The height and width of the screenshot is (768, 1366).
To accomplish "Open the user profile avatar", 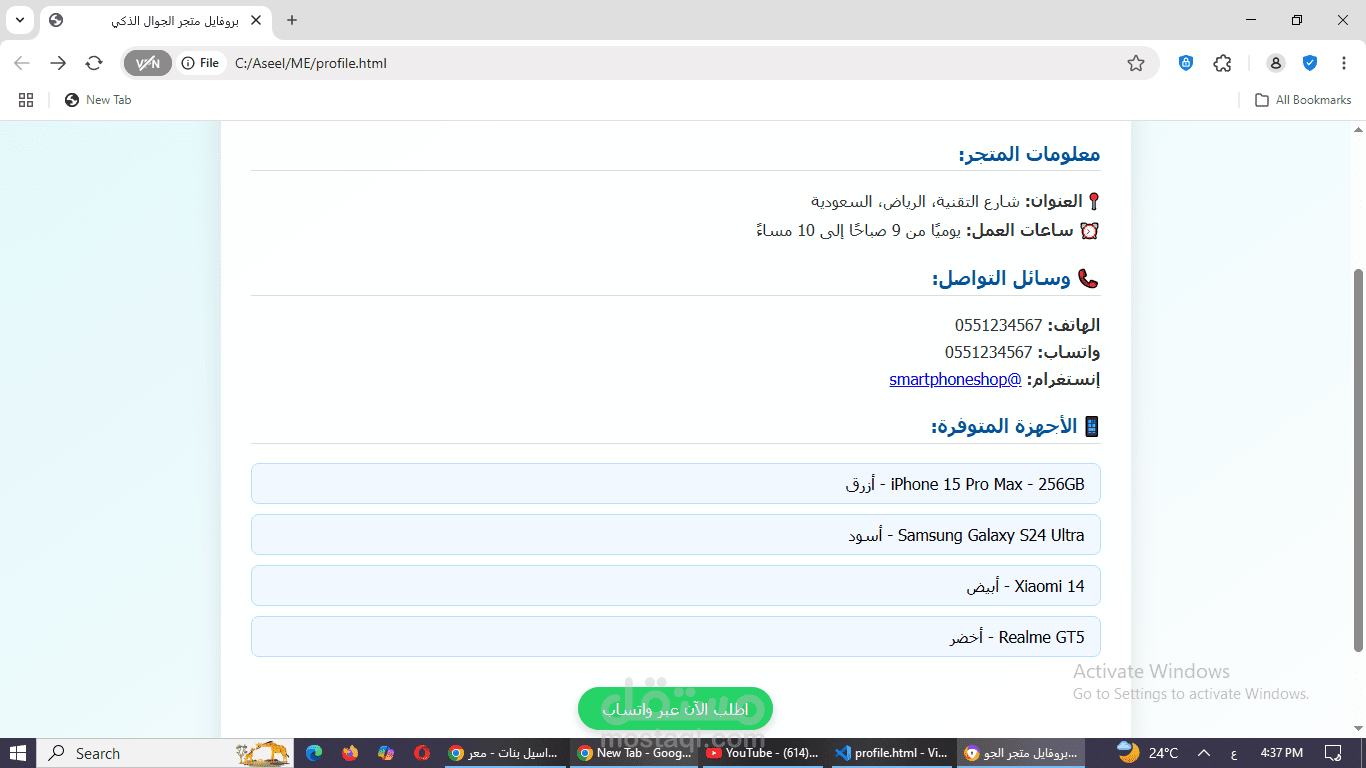I will (x=1276, y=63).
